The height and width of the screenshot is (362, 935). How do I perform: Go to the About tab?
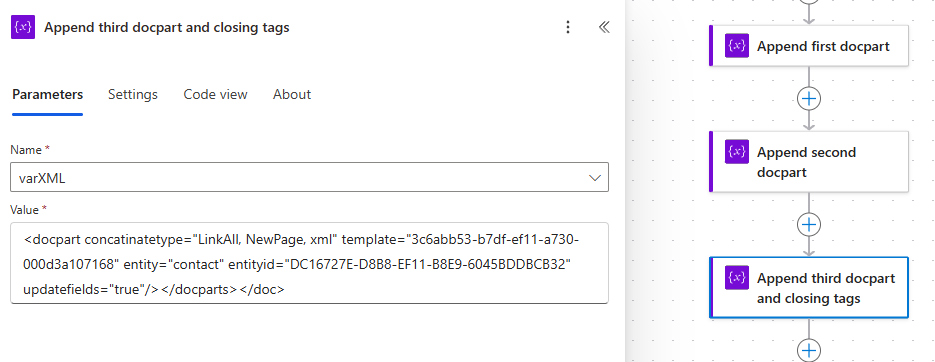292,94
